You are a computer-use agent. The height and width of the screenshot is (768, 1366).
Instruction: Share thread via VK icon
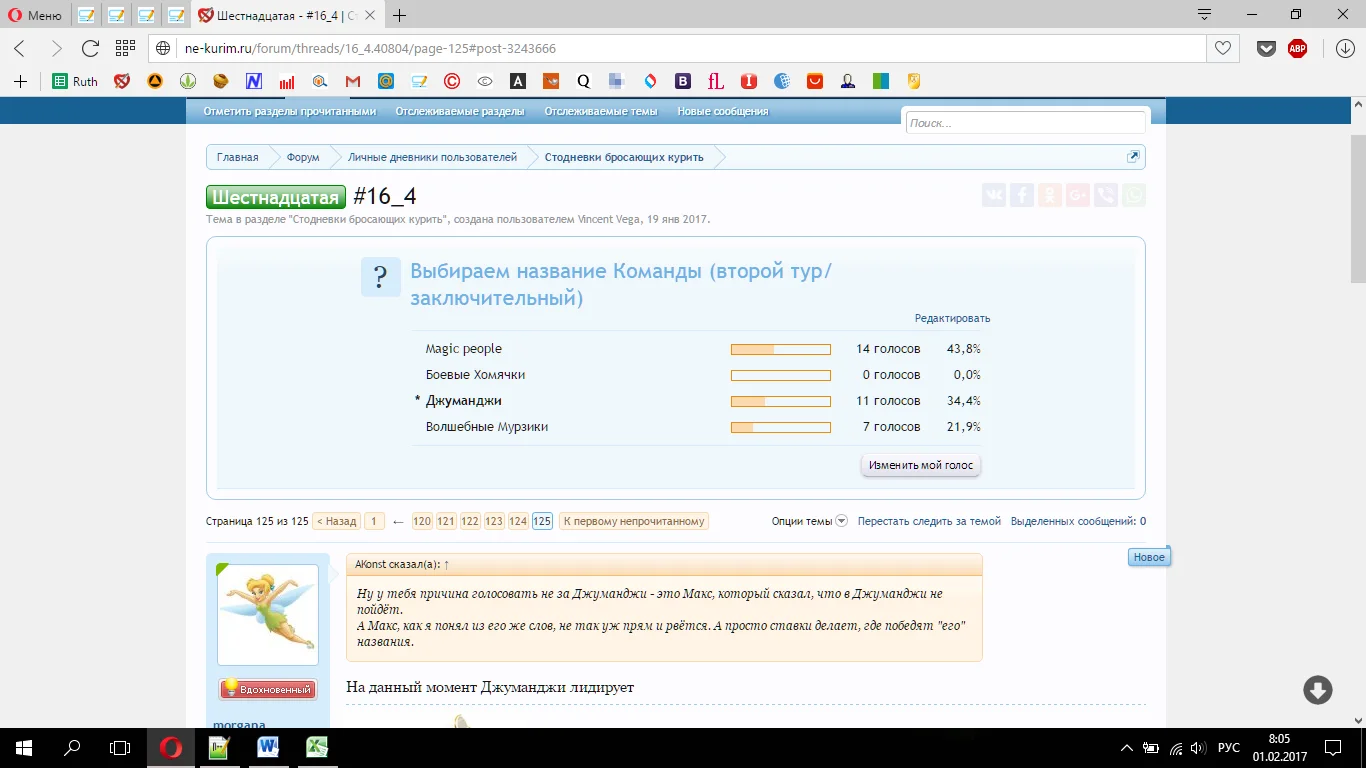(993, 196)
